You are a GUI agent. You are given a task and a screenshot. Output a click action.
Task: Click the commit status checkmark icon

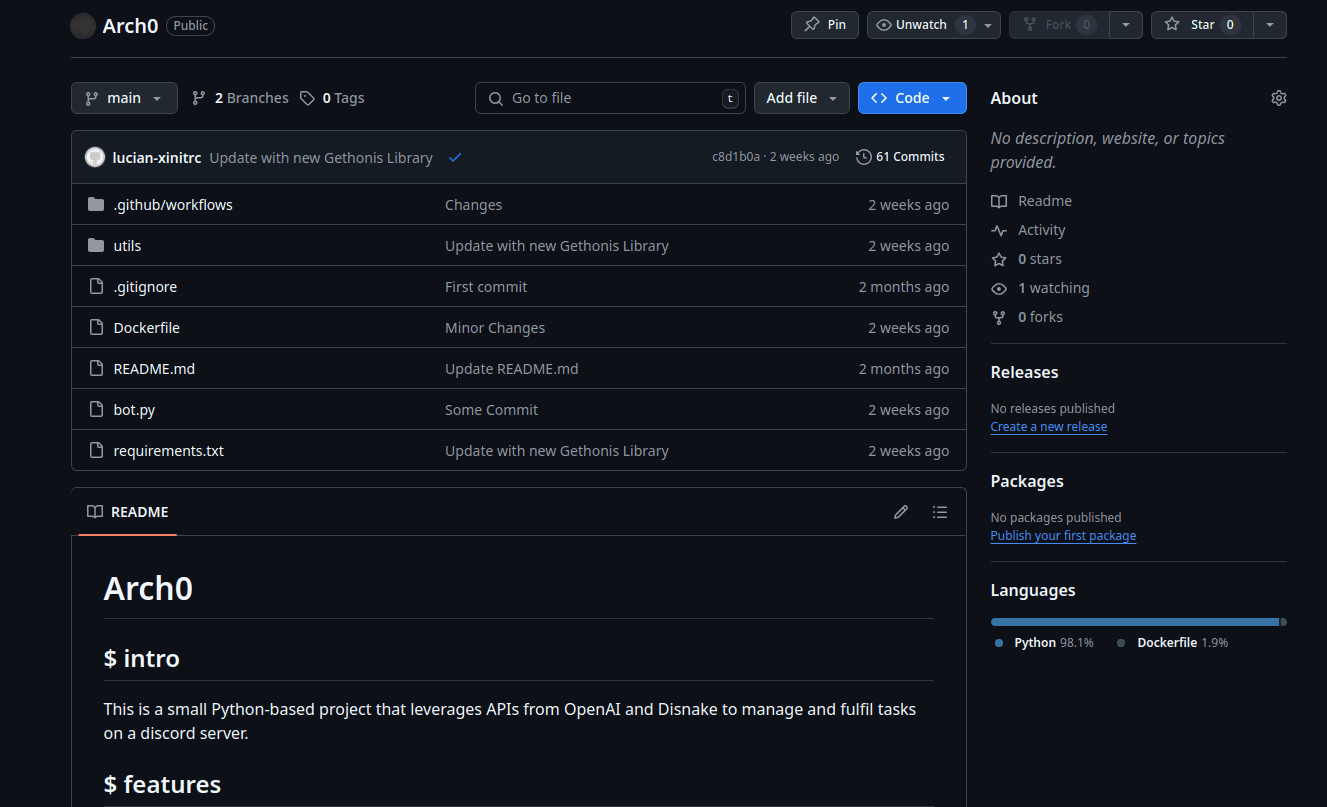pos(455,157)
